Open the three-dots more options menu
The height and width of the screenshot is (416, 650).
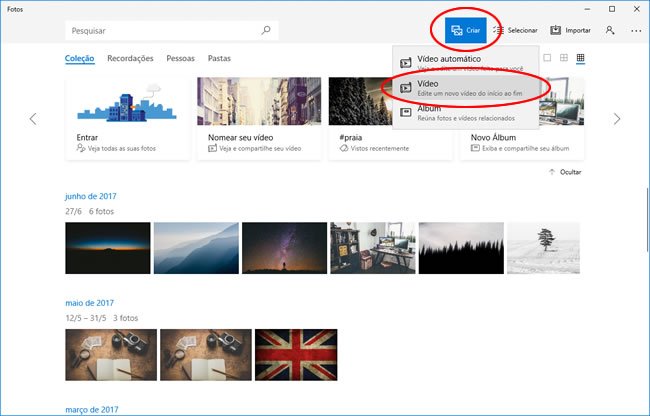point(636,31)
